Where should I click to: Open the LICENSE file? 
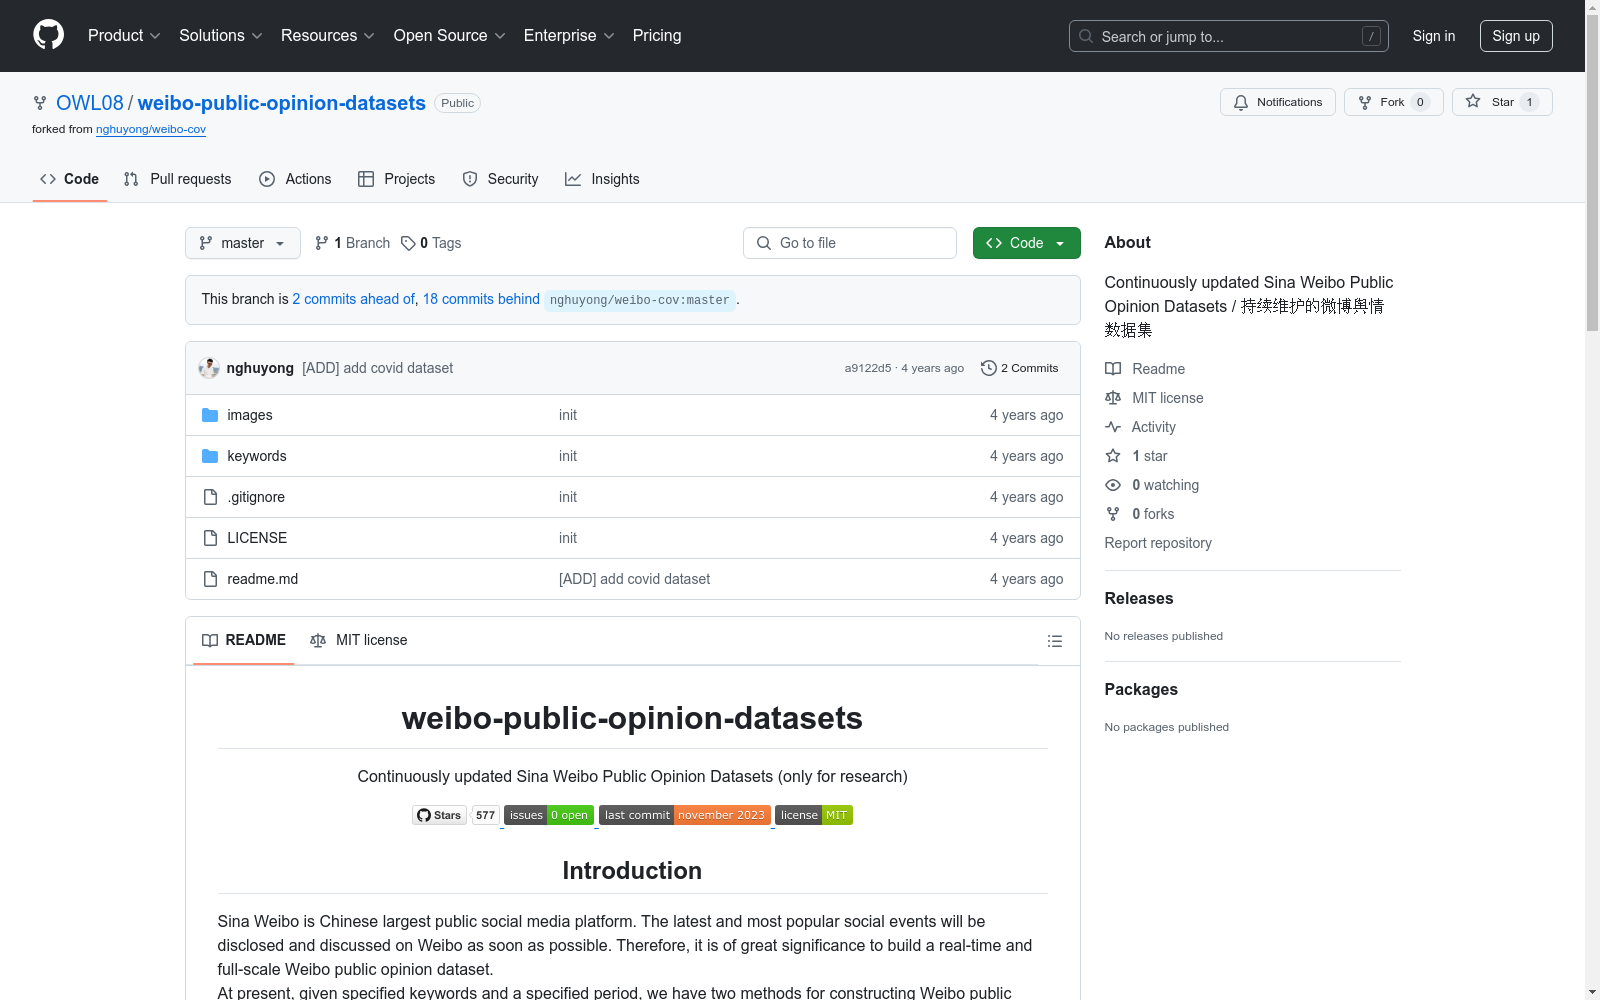(257, 538)
